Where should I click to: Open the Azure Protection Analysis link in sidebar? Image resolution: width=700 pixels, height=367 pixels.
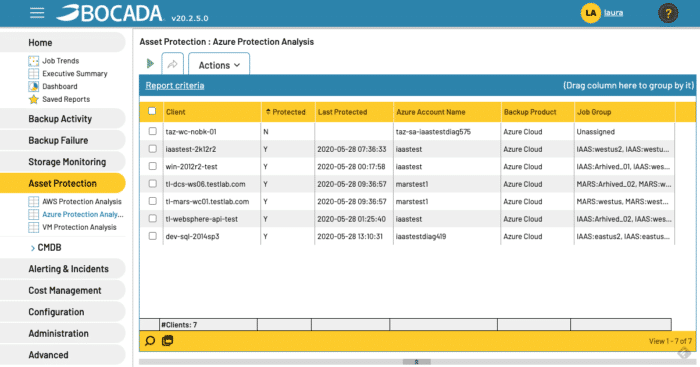[x=83, y=214]
